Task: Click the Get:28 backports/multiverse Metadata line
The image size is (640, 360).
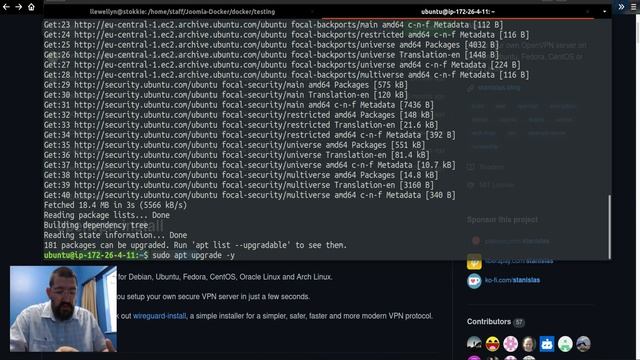Action: coord(287,75)
